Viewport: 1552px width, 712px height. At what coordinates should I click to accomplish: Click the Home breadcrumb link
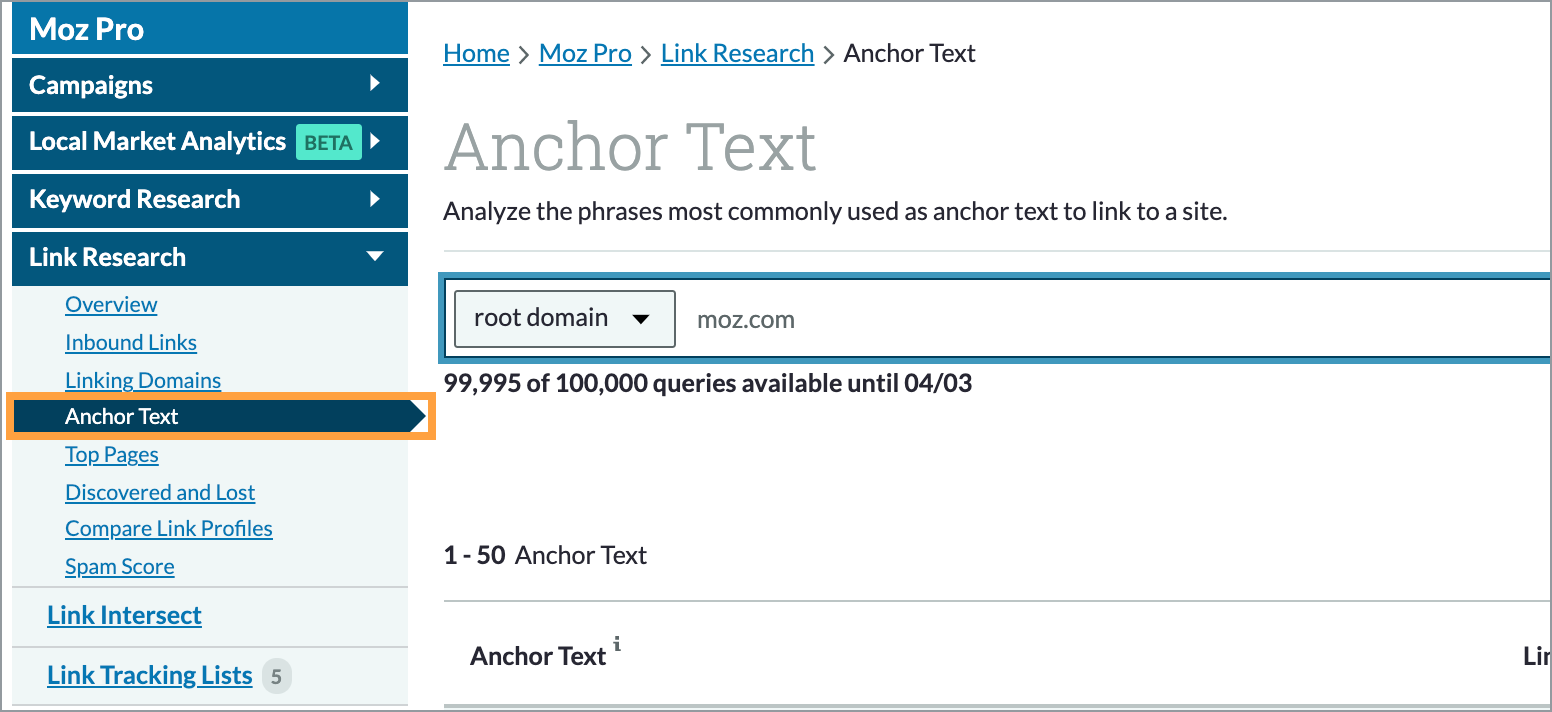(x=476, y=53)
